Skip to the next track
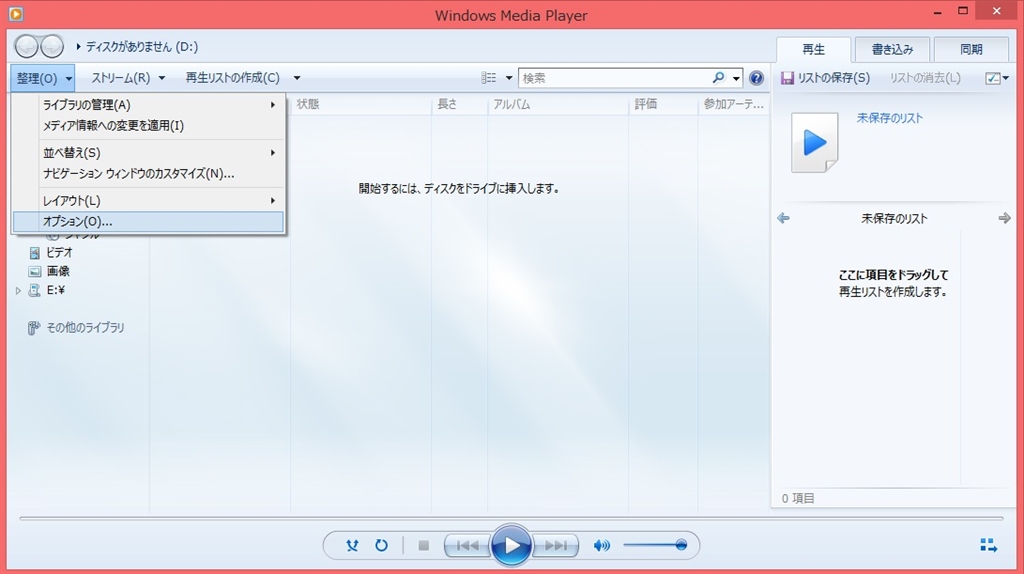 [556, 545]
